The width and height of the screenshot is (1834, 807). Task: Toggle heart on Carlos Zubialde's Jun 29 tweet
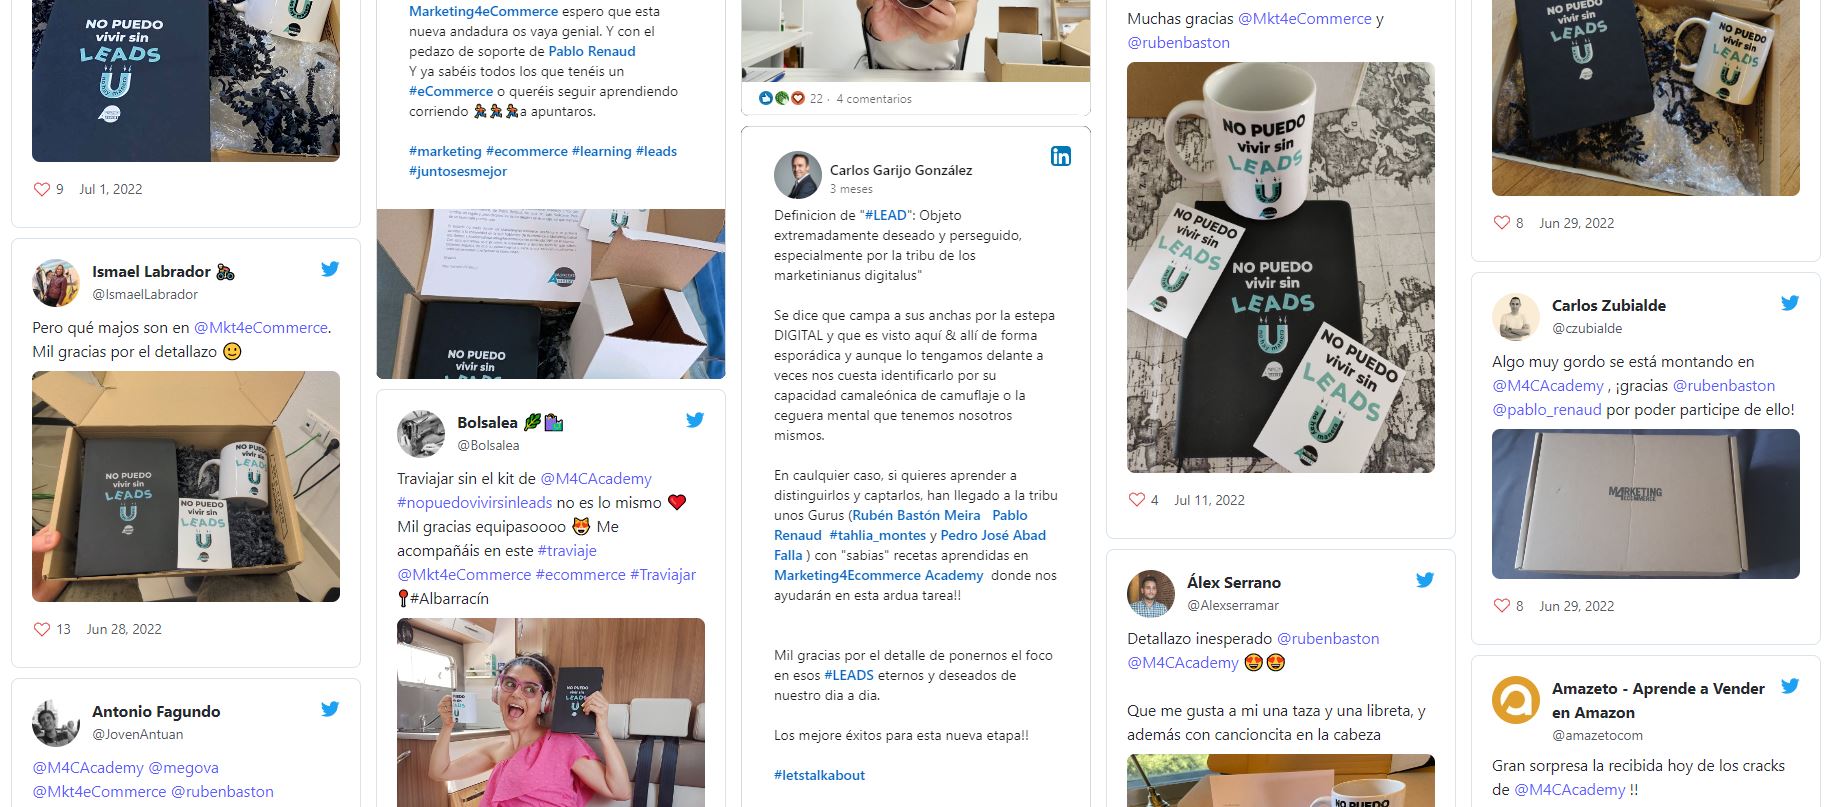click(x=1502, y=606)
